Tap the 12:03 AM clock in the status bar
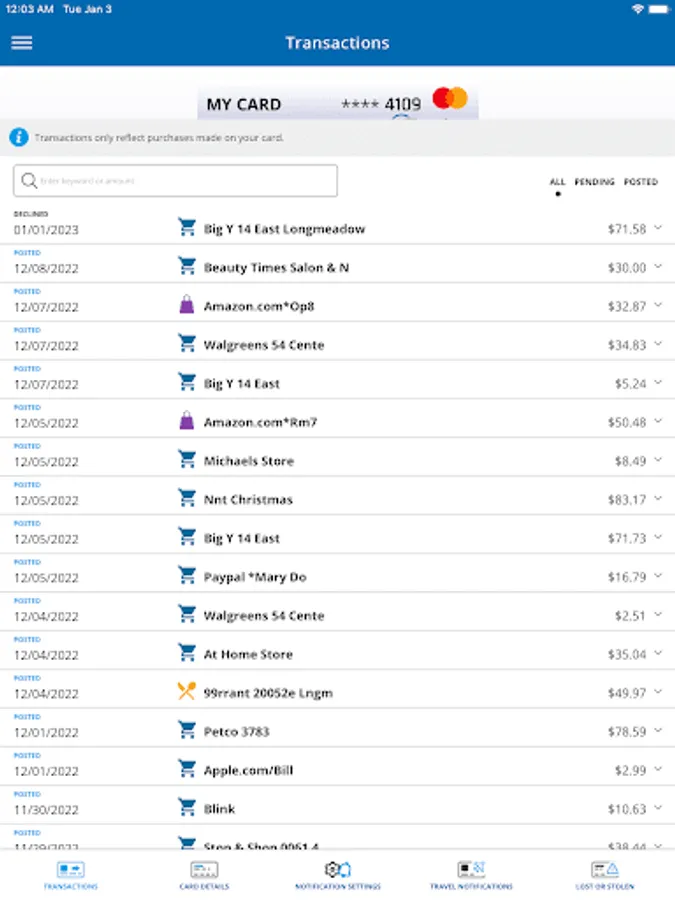 click(x=29, y=9)
